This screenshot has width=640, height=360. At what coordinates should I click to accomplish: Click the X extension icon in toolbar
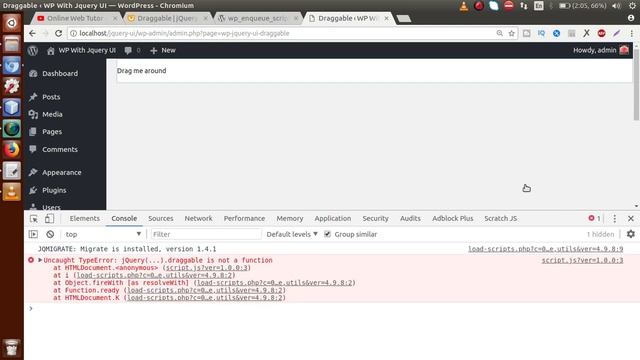pos(586,33)
